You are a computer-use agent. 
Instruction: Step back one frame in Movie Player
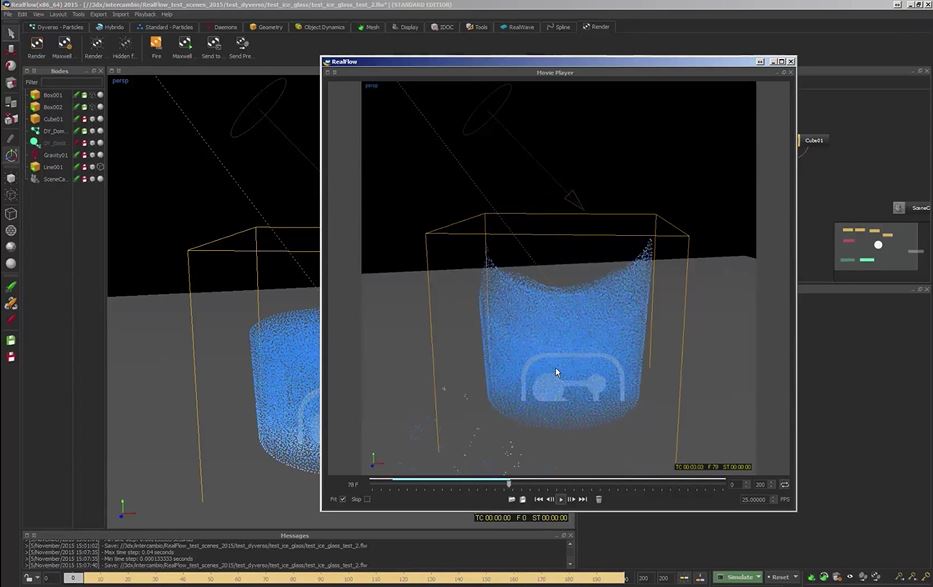point(550,500)
